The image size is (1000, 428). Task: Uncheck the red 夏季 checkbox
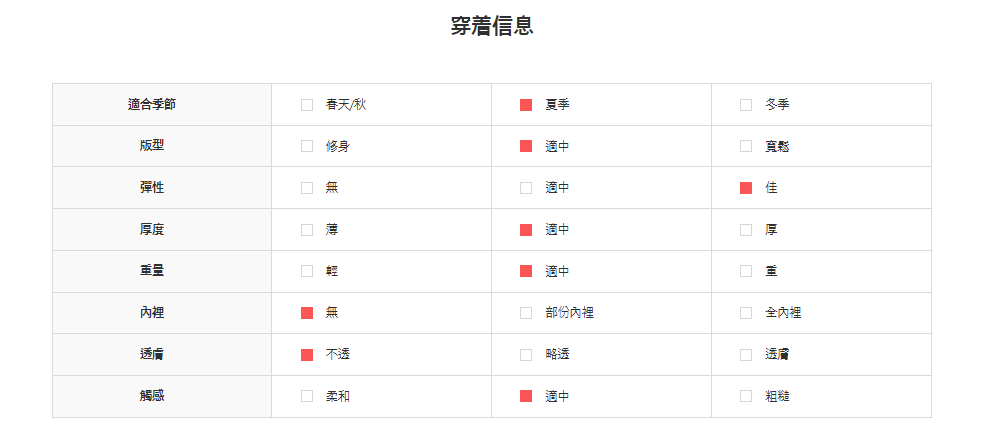(526, 105)
